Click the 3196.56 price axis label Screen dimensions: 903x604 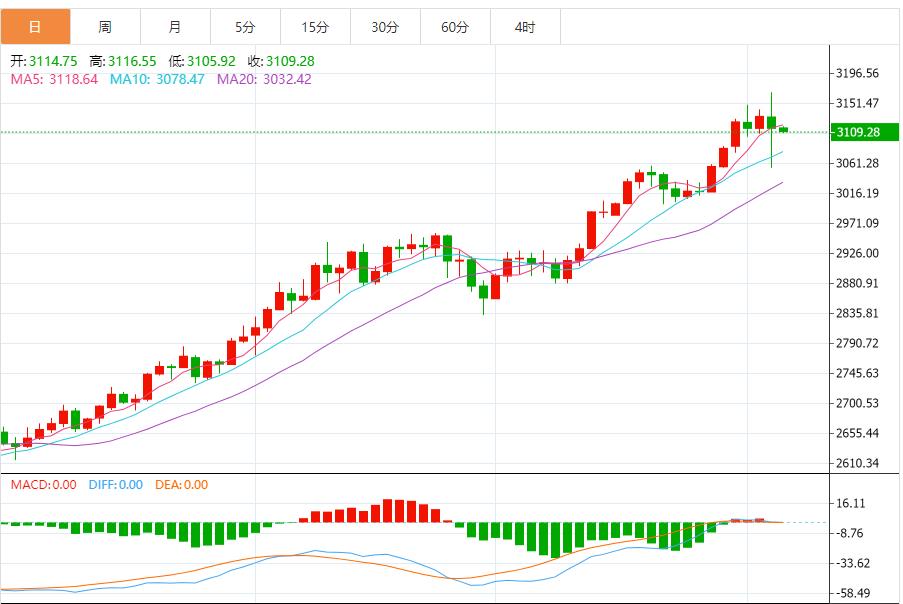[858, 73]
